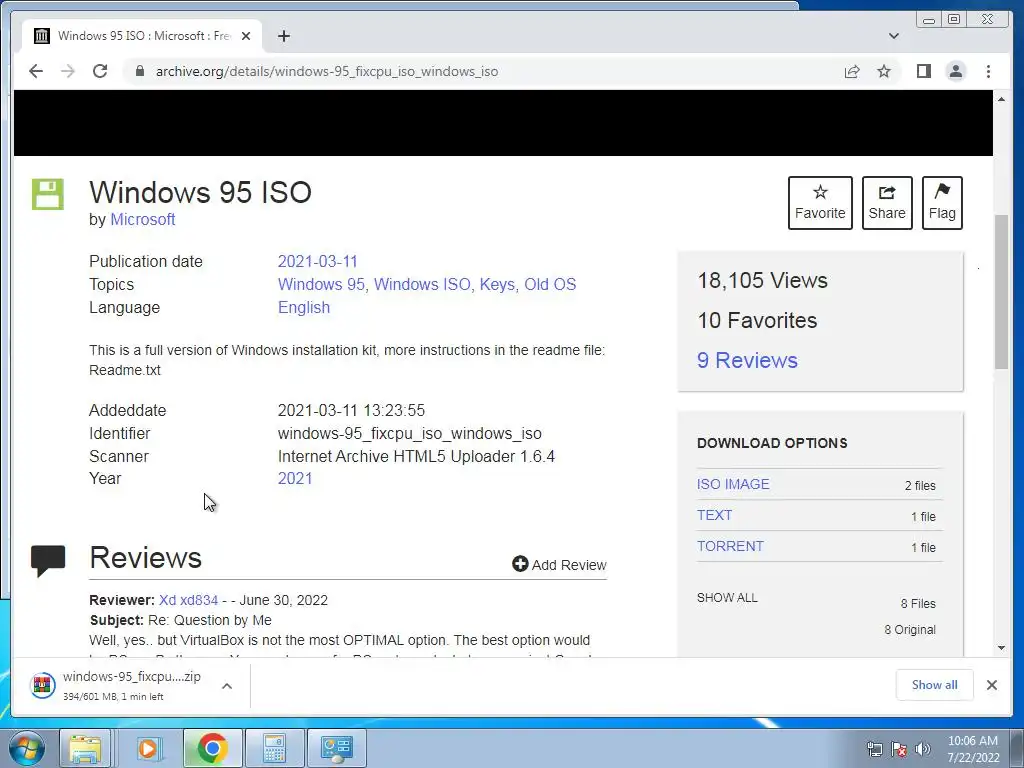Click the taskbar clock showing 10:06 AM

point(973,749)
